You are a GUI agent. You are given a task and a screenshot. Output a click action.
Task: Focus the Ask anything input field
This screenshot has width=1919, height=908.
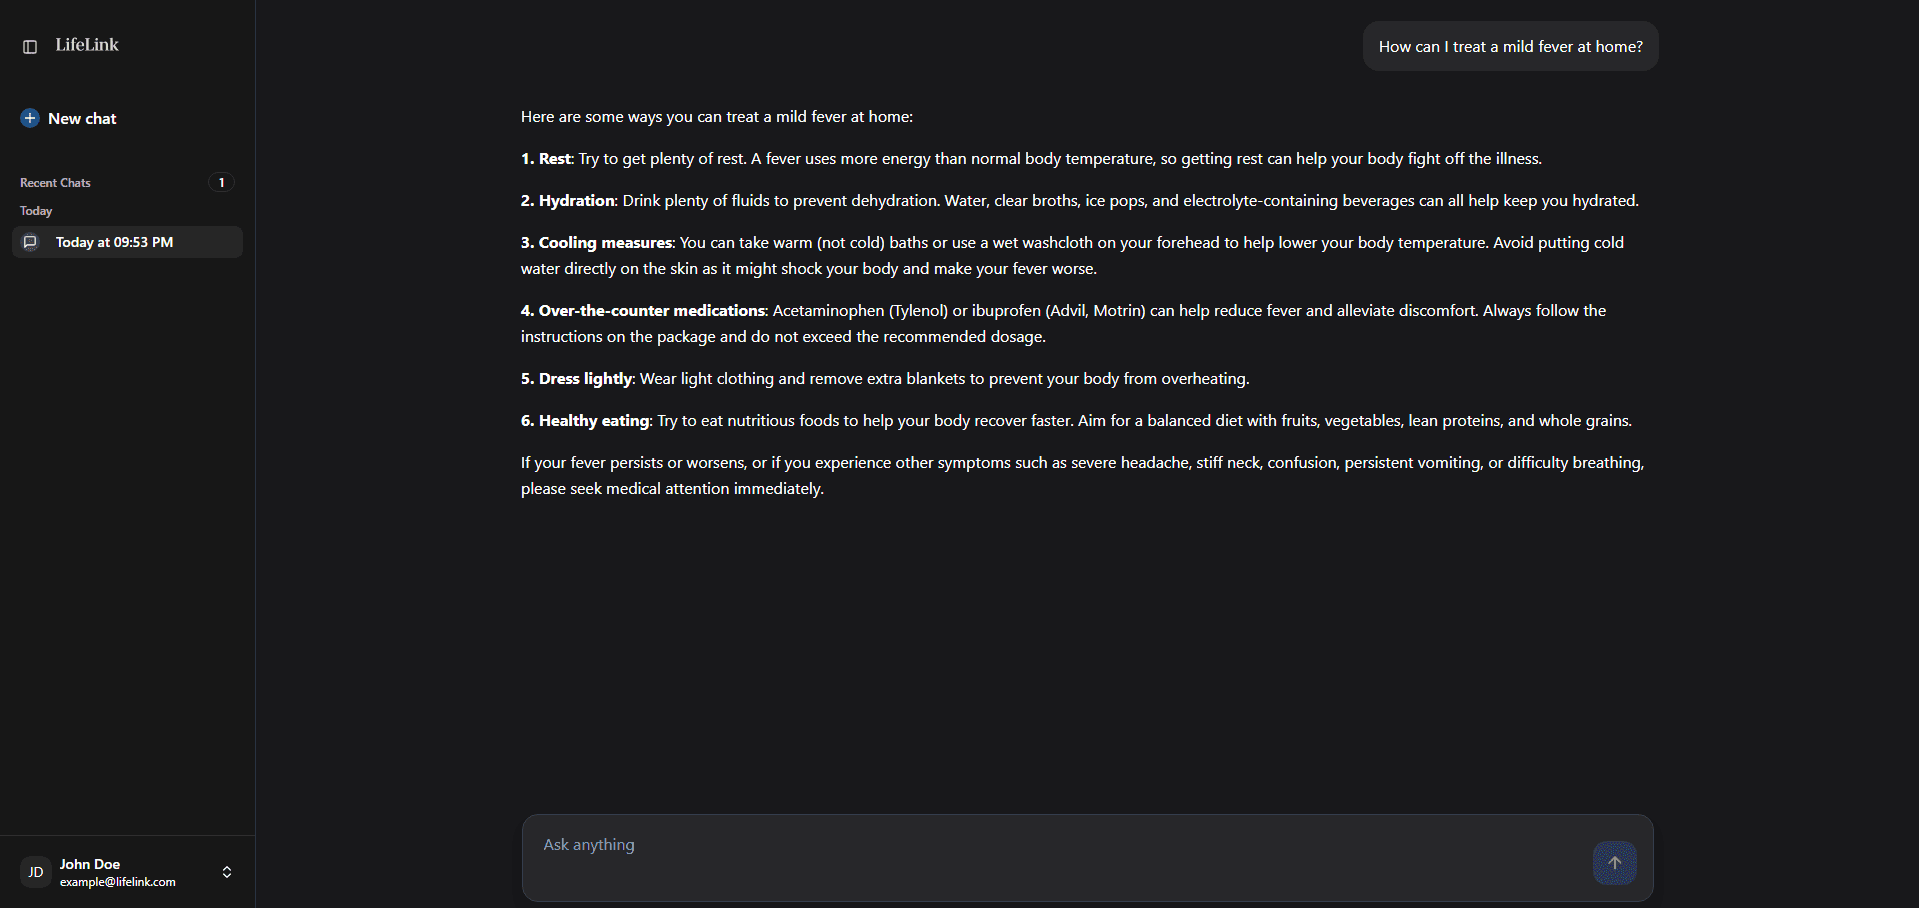pos(1060,846)
